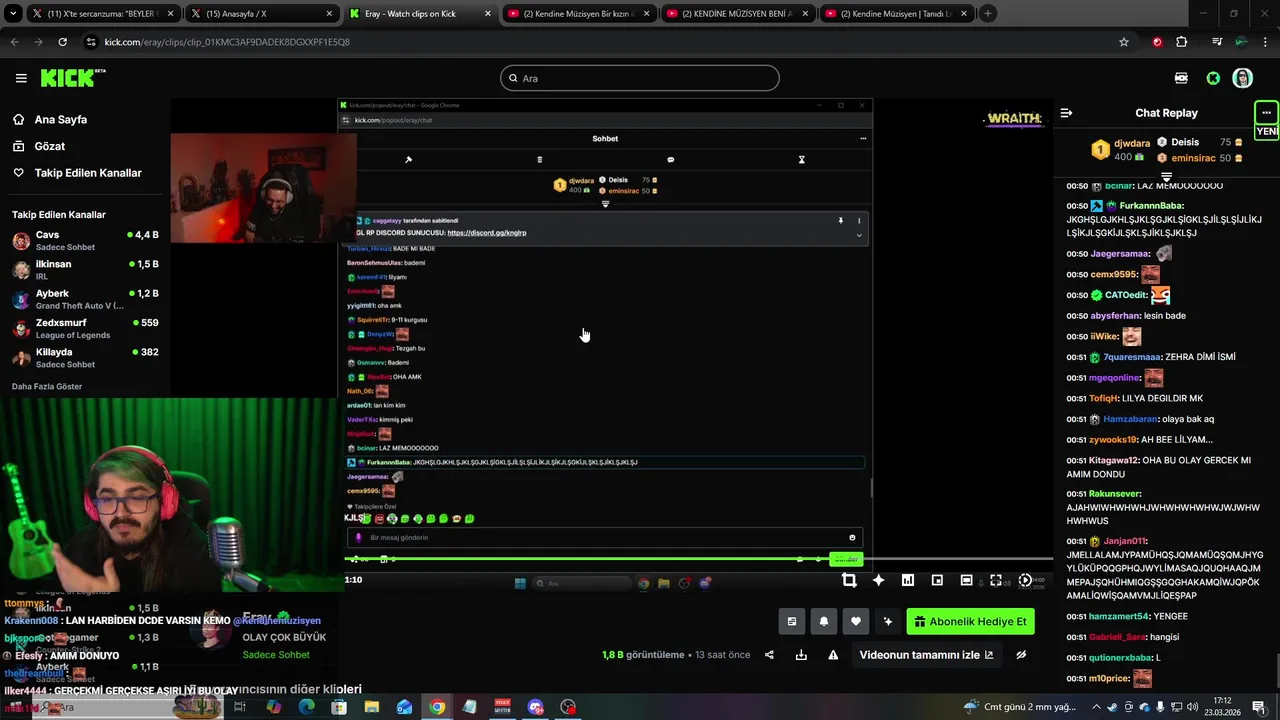Click Videonun tamamını izle link
This screenshot has height=720, width=1280.
tap(926, 655)
